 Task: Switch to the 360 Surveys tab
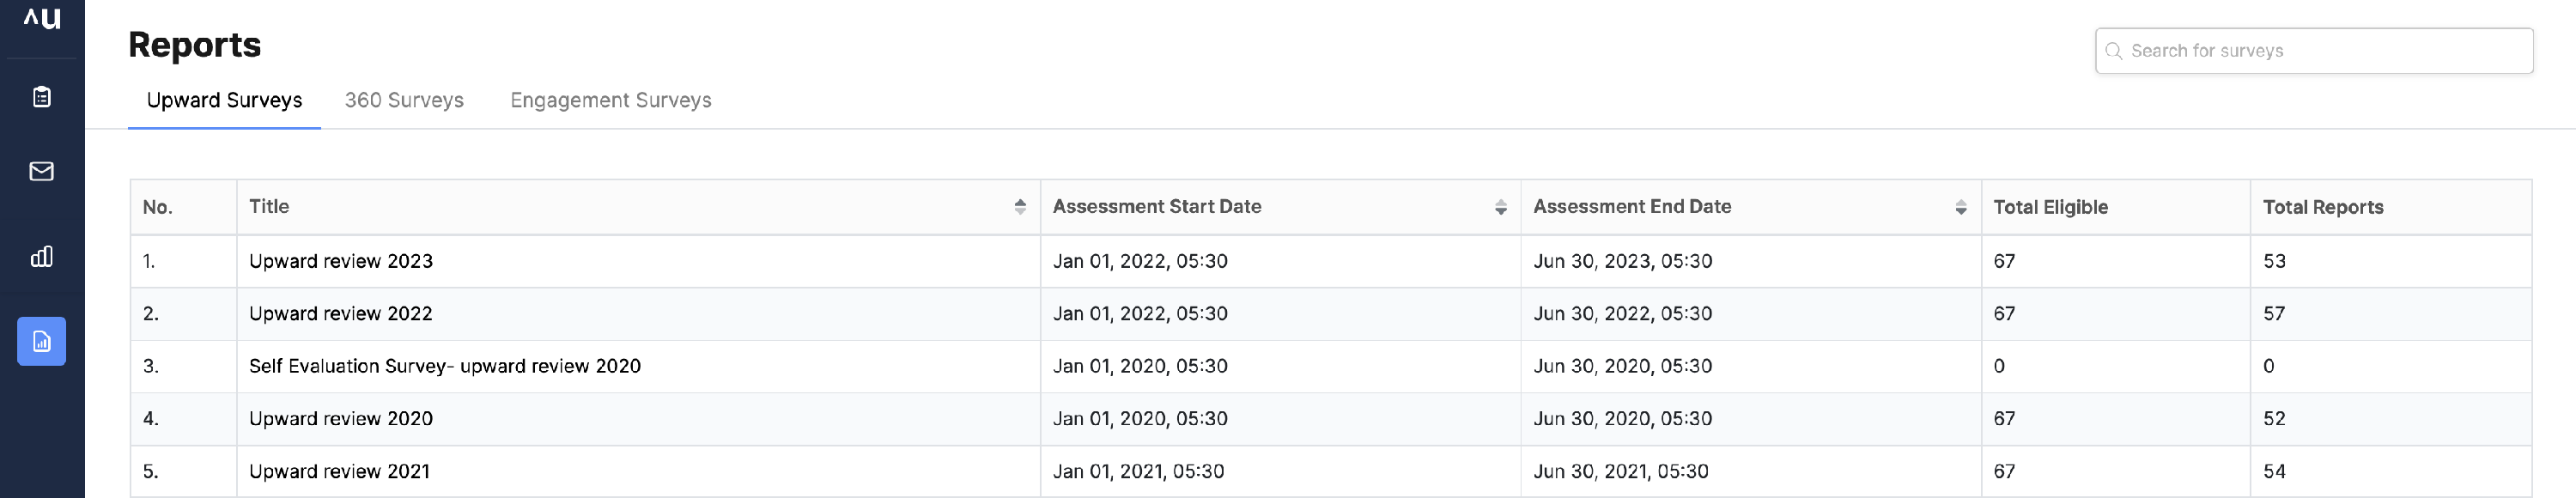click(x=404, y=100)
